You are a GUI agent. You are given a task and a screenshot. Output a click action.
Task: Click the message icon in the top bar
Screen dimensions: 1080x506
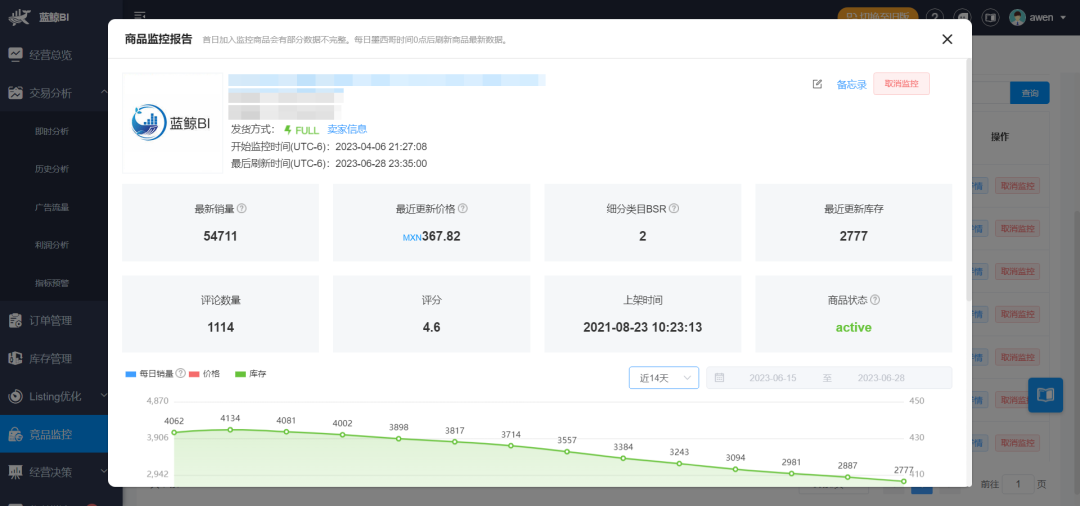[x=962, y=17]
